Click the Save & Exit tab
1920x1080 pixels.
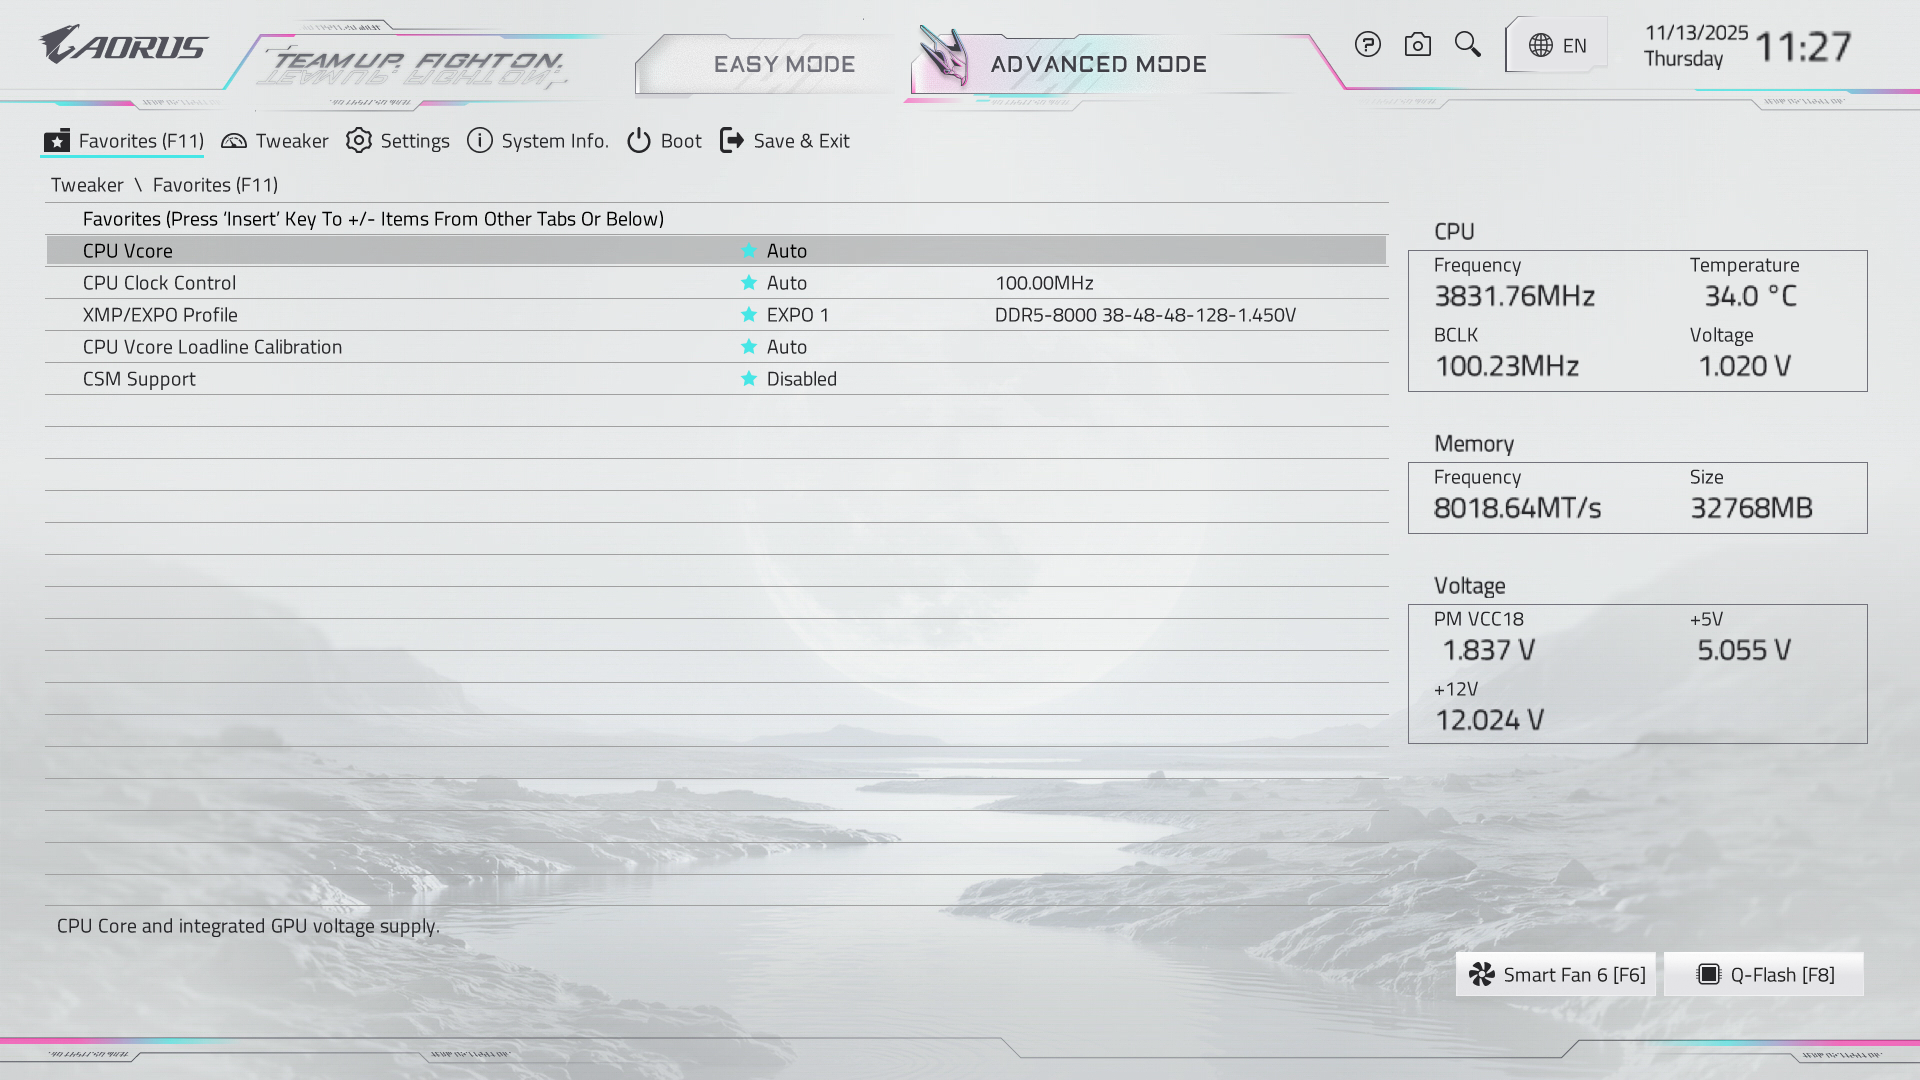point(785,141)
